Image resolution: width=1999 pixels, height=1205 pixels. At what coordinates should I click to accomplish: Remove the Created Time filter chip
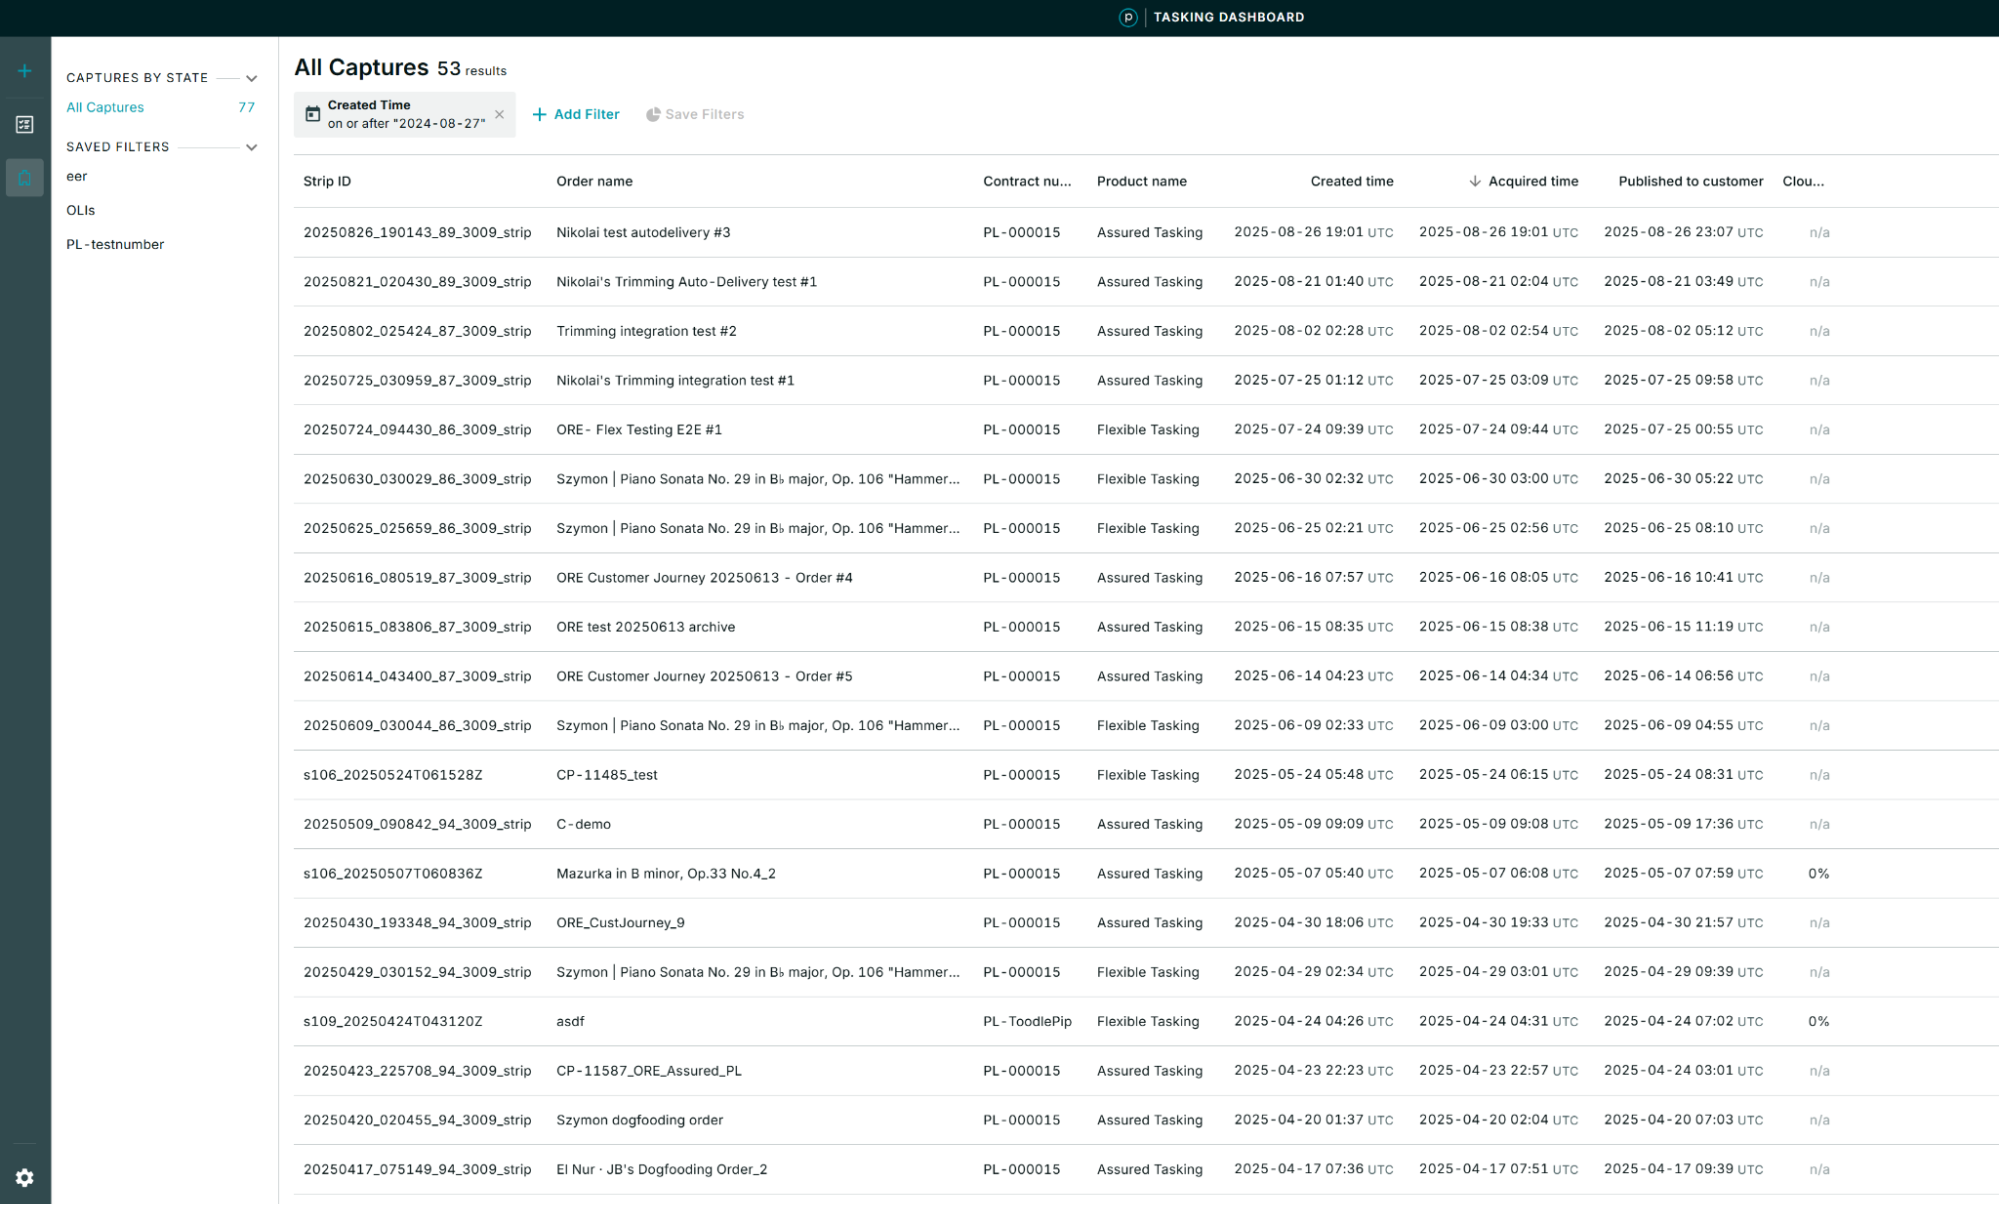point(499,114)
